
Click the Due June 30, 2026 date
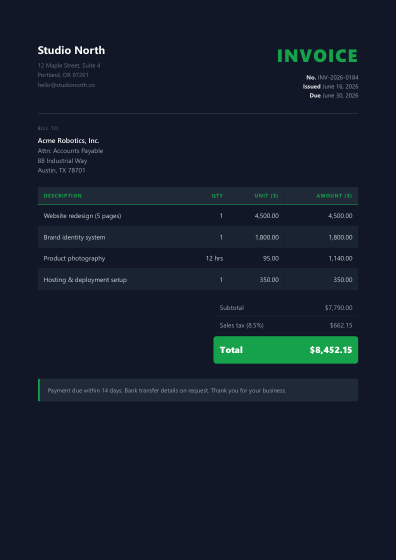pos(334,95)
